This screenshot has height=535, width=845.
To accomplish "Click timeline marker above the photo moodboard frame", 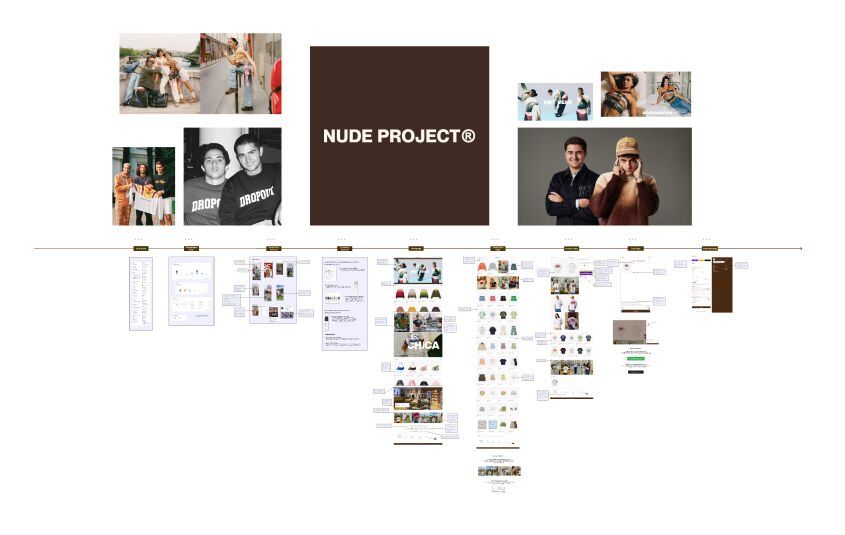I will 274,248.
